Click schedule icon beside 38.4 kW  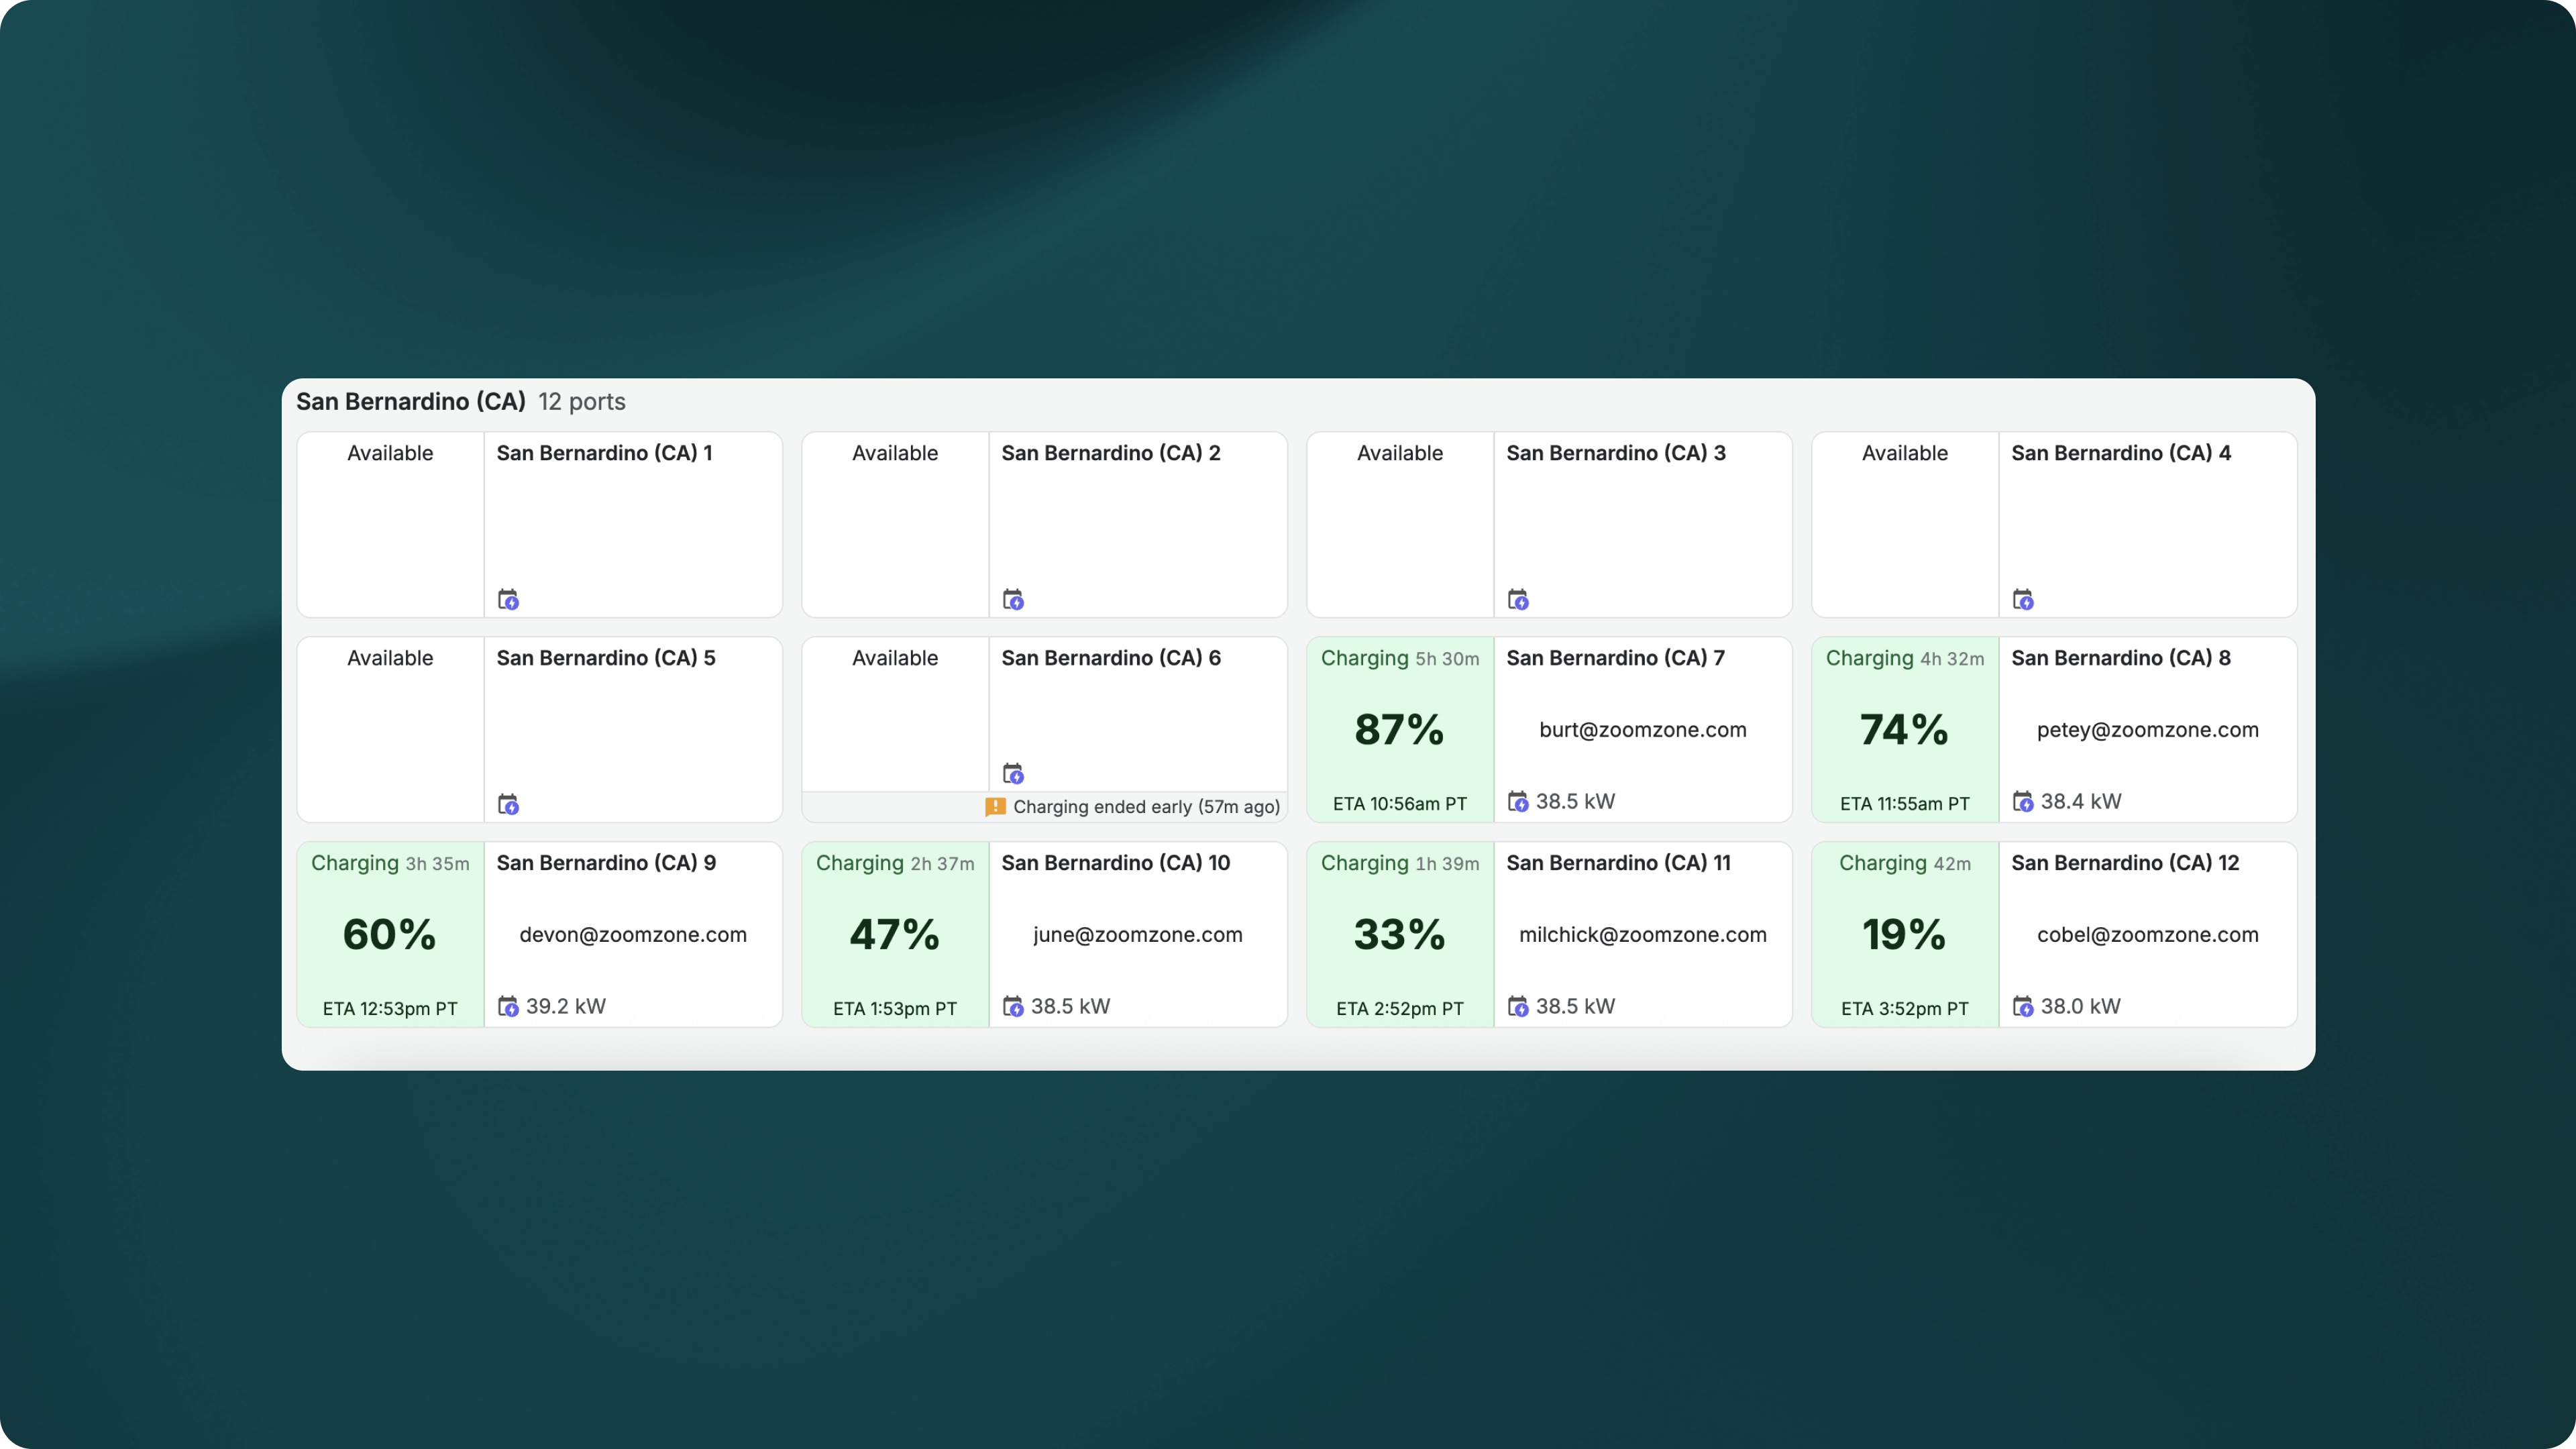pos(2023,802)
